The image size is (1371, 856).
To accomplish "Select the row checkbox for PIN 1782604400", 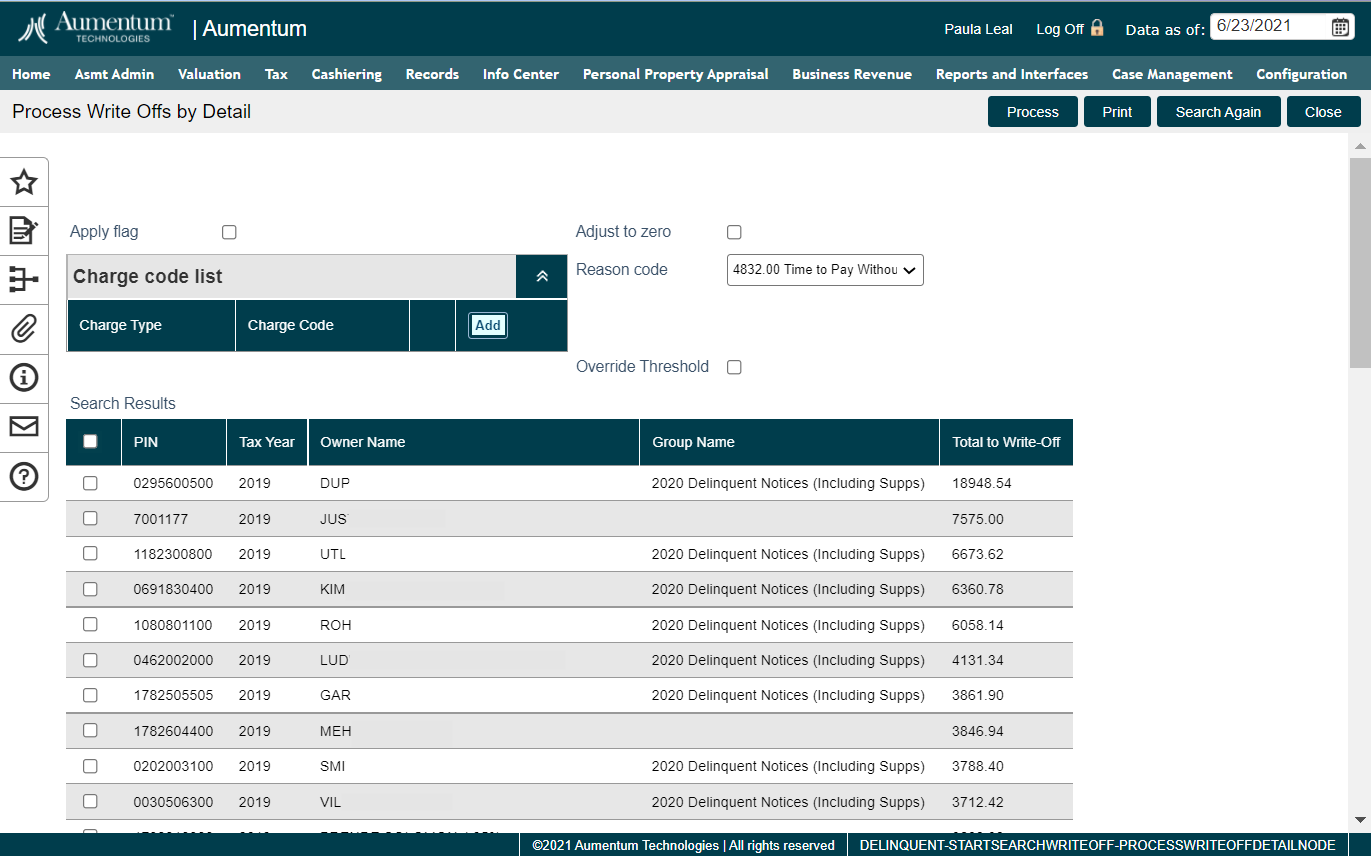I will (90, 730).
